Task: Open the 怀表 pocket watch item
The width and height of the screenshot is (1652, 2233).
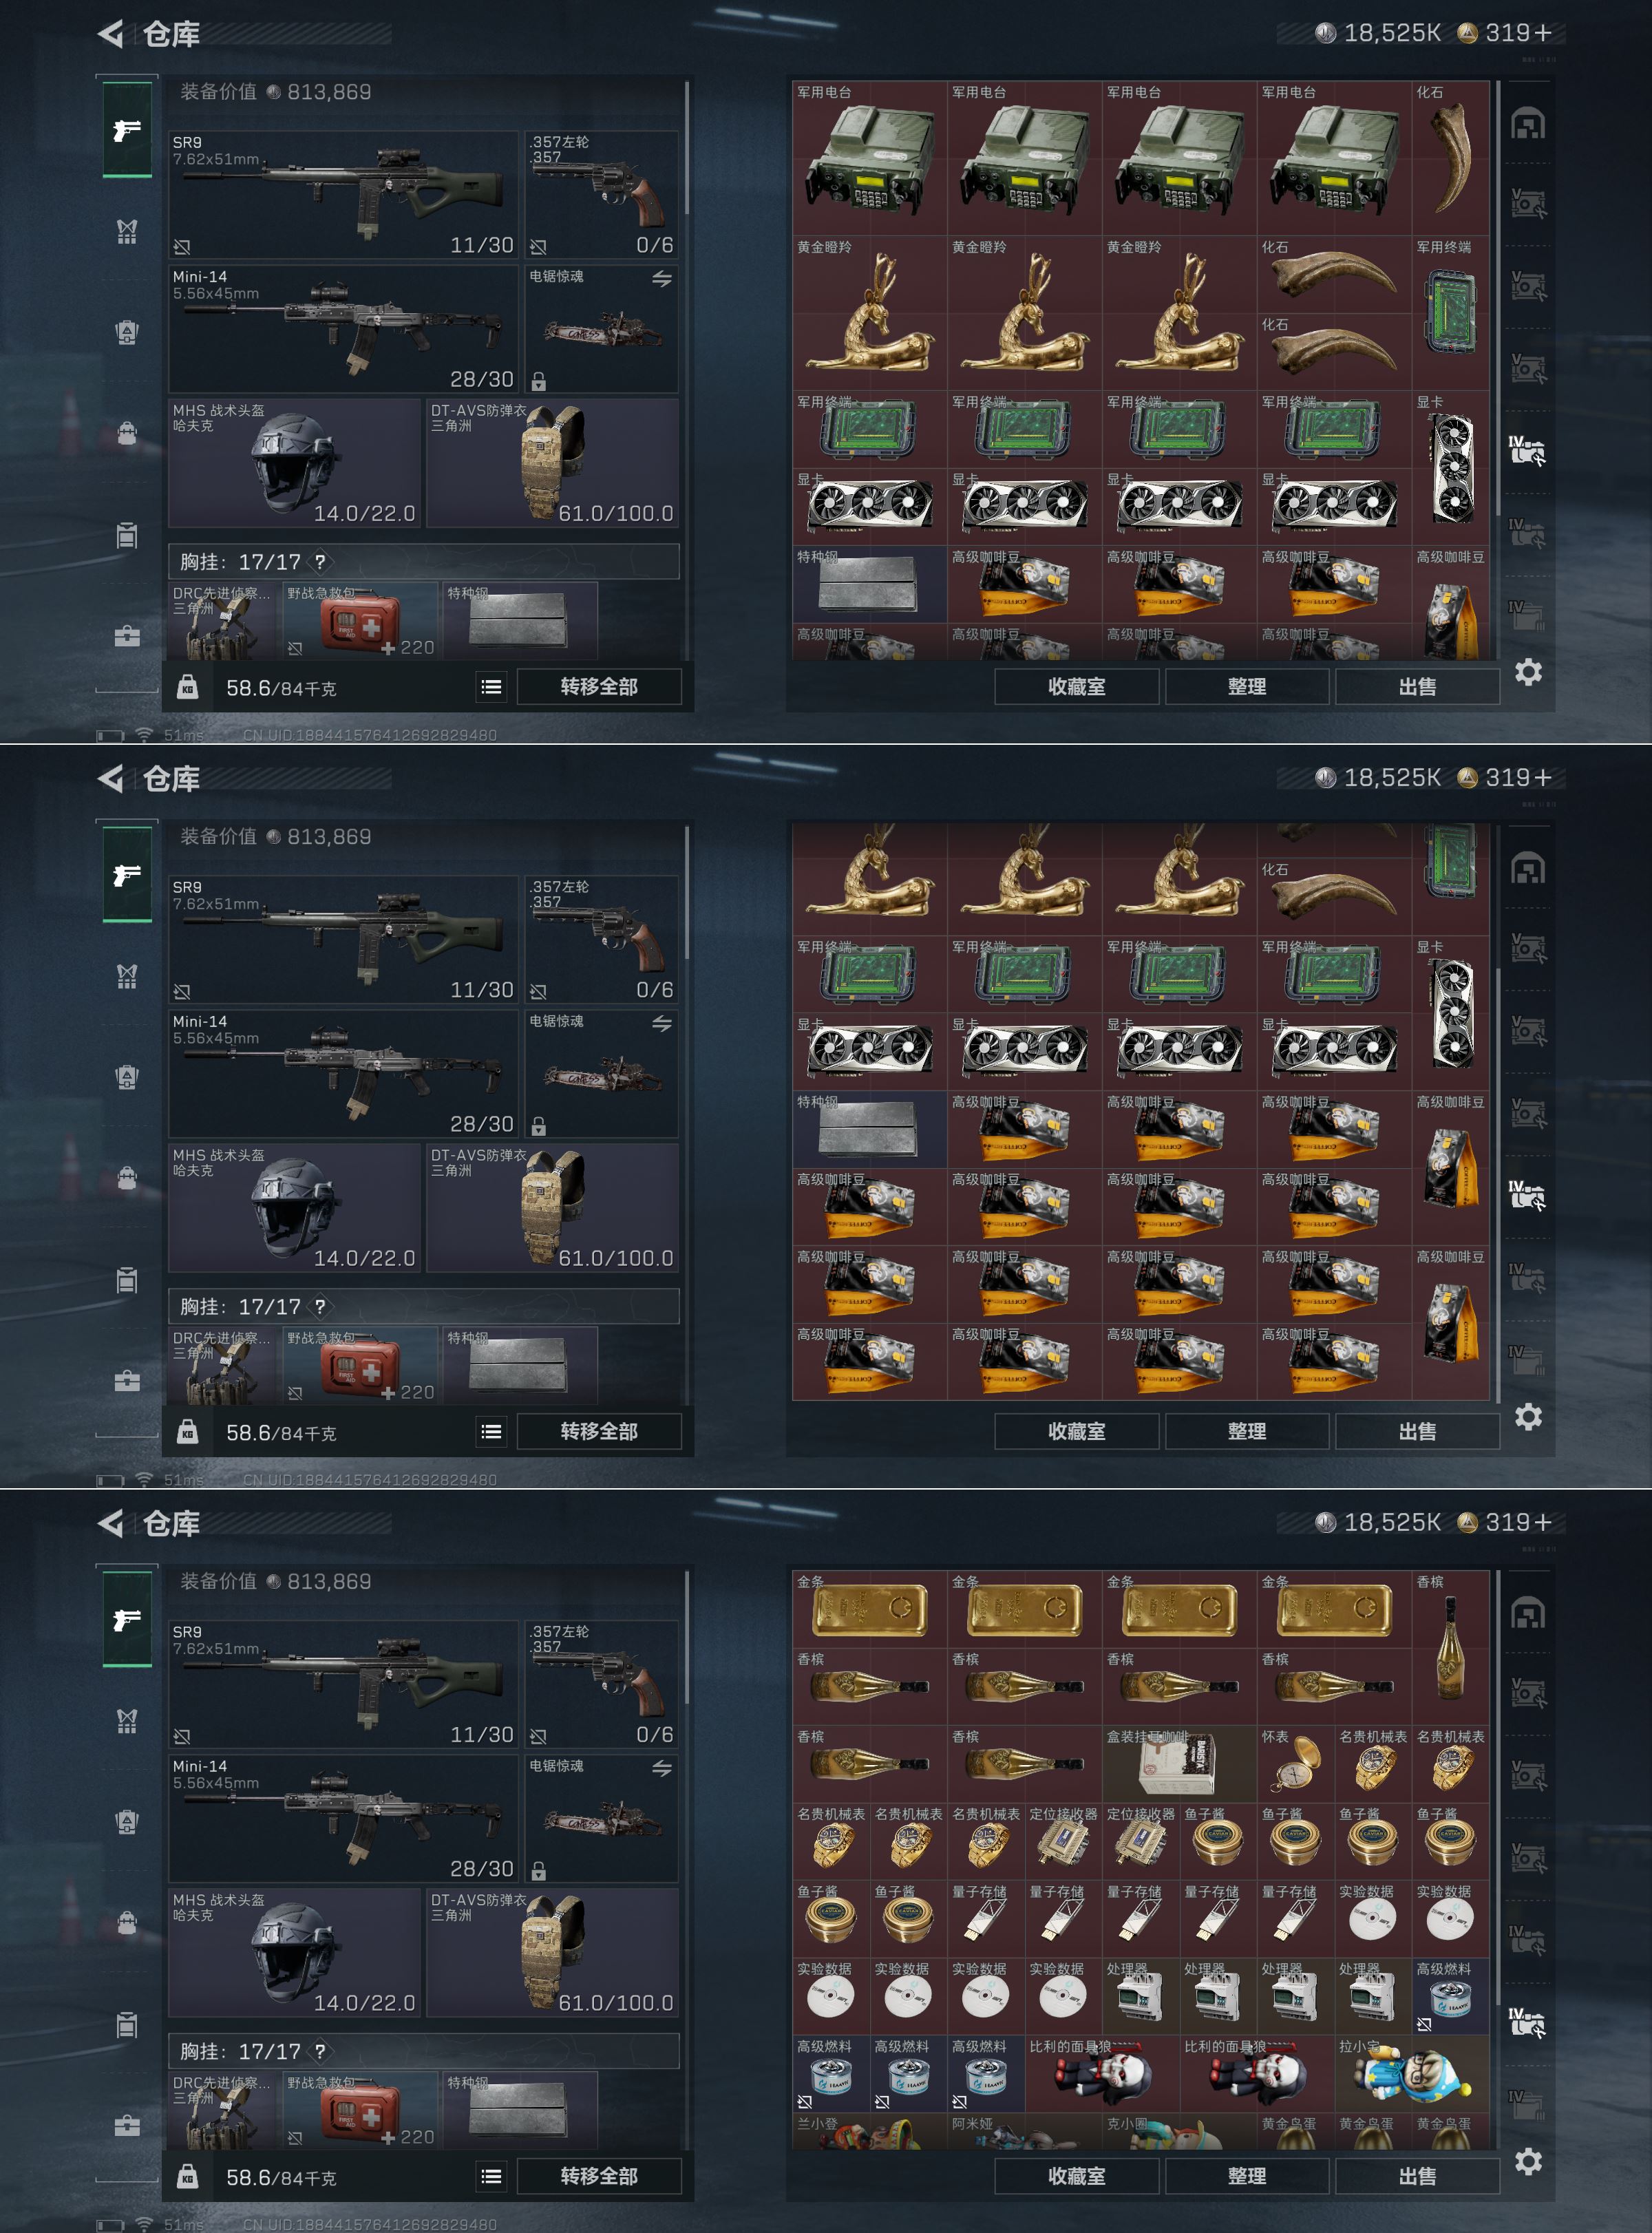Action: pyautogui.click(x=1295, y=1764)
